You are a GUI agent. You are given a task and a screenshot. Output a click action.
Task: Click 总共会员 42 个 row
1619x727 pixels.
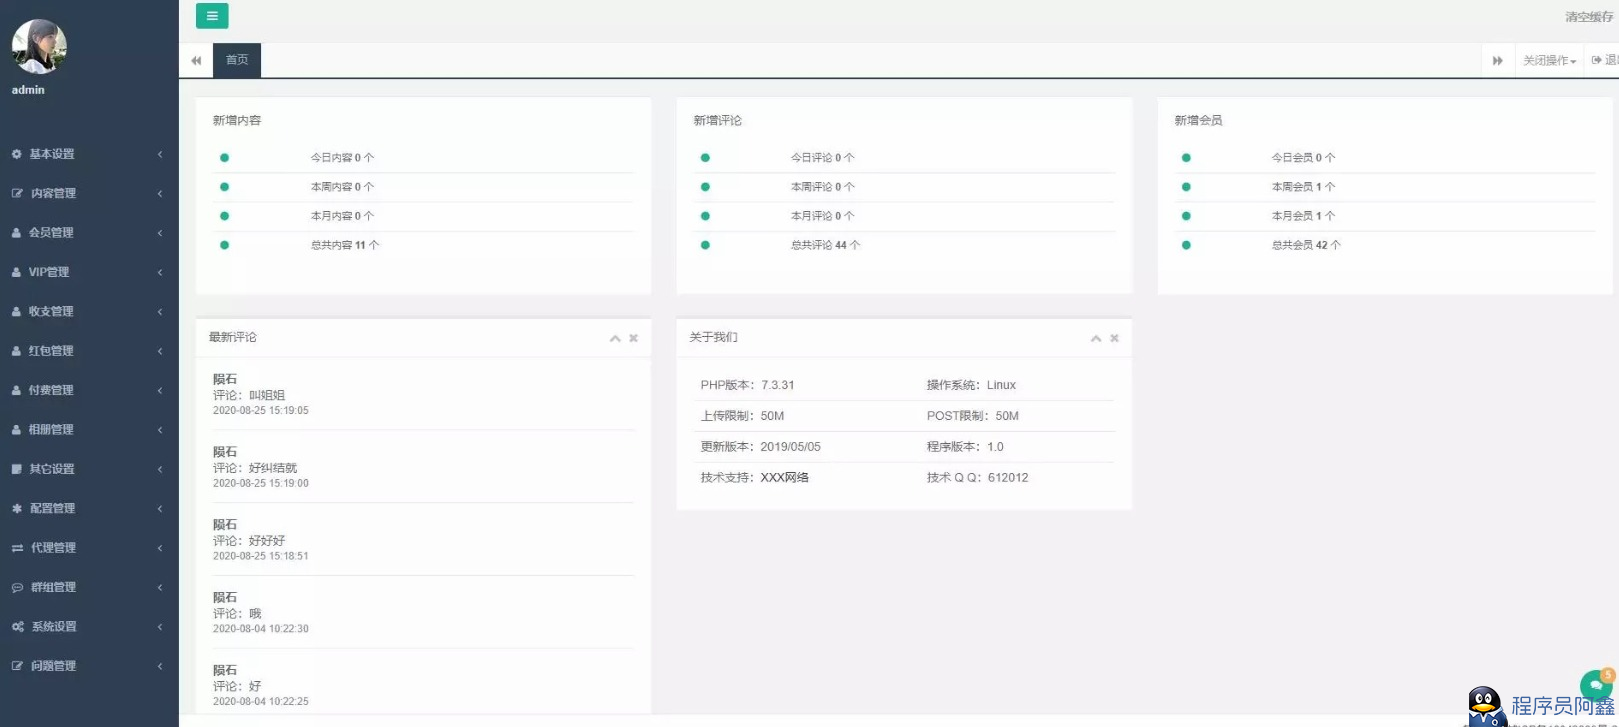pos(1385,245)
